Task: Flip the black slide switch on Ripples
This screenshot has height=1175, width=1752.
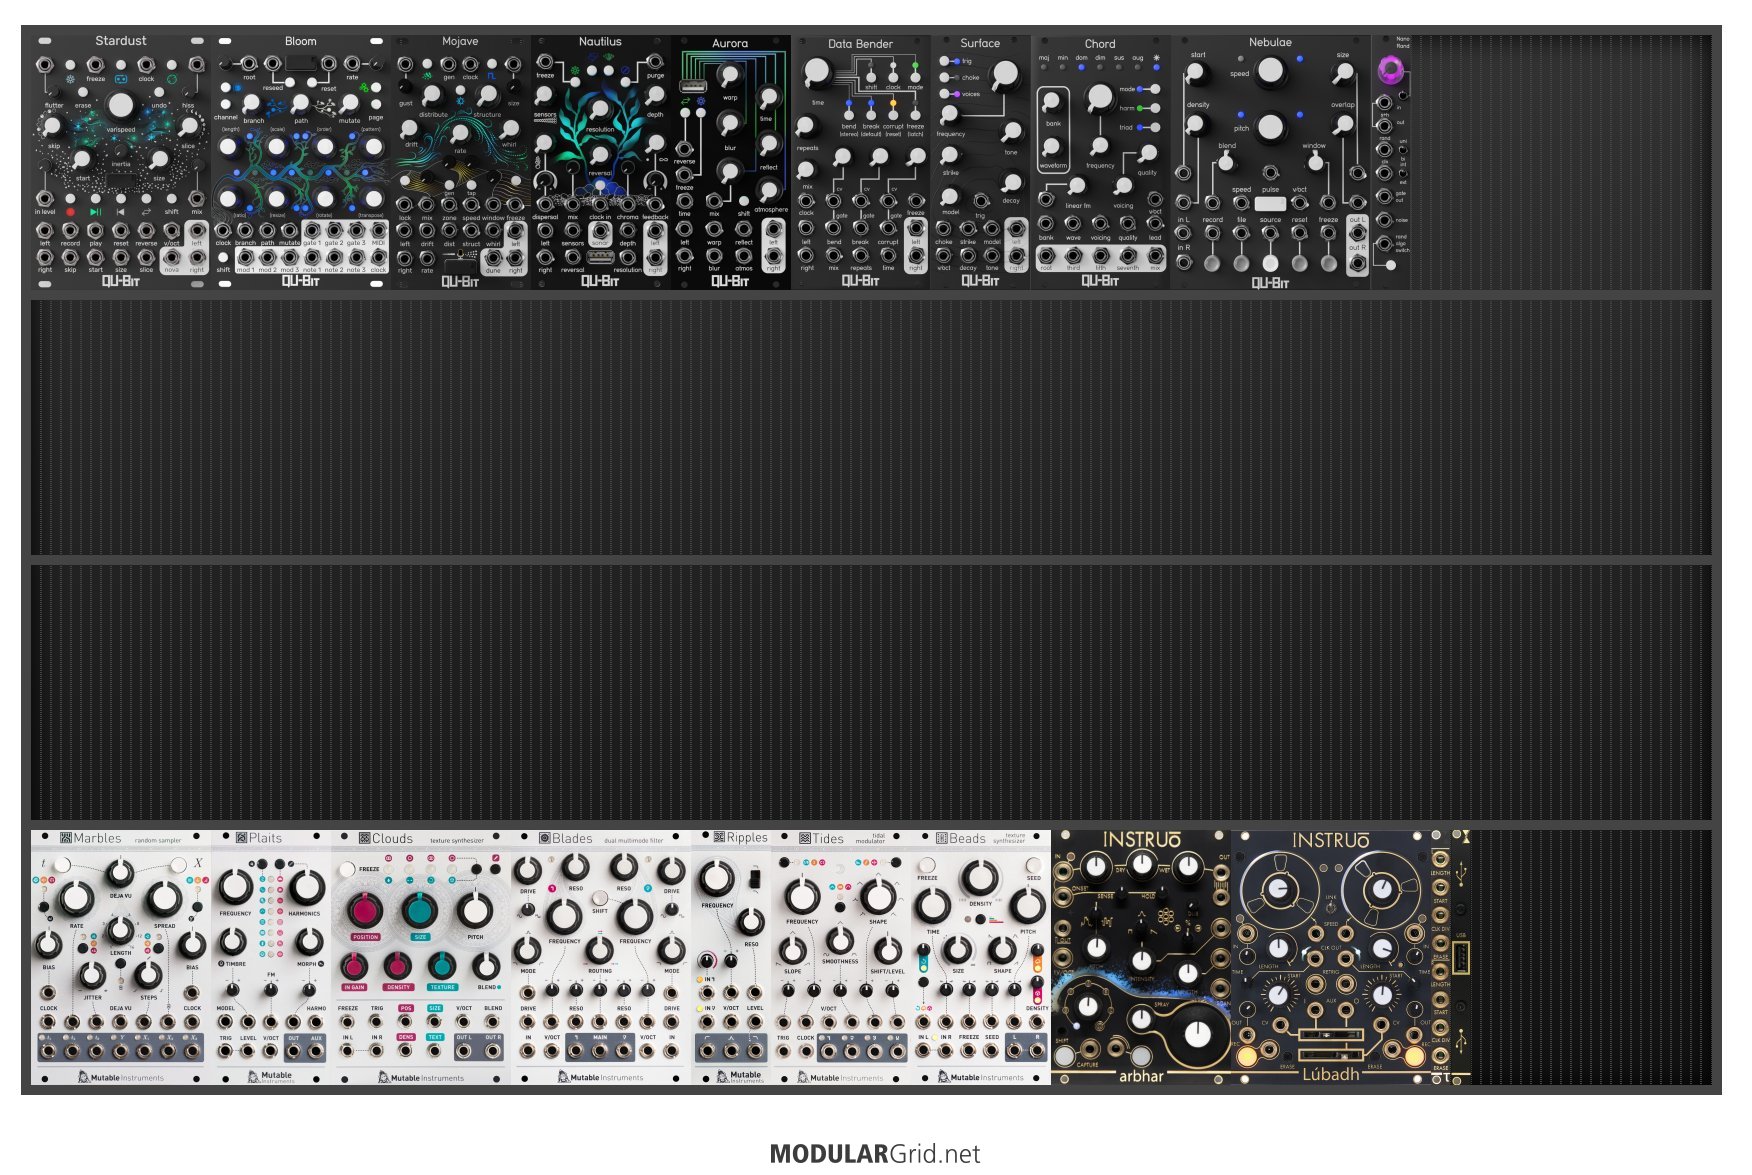Action: pos(753,878)
